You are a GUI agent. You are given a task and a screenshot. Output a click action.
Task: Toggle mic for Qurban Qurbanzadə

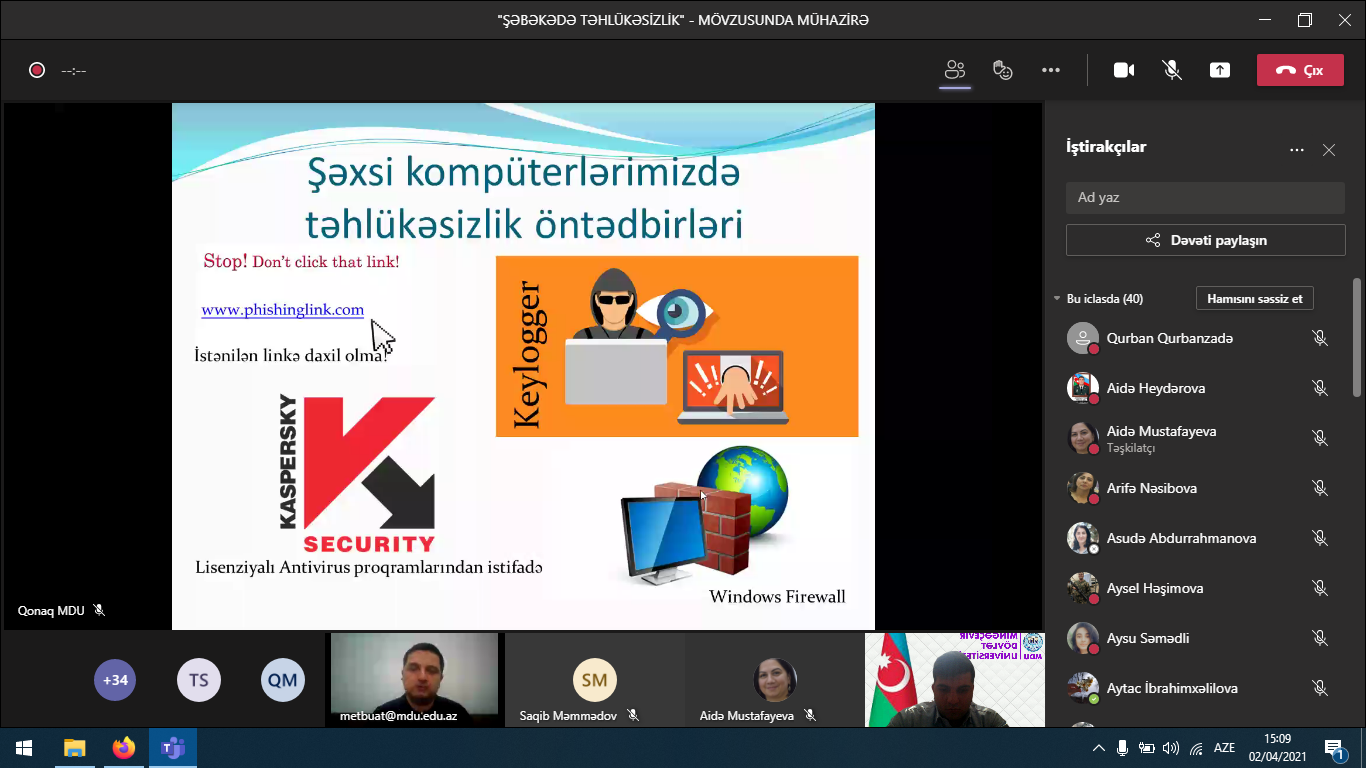coord(1319,338)
